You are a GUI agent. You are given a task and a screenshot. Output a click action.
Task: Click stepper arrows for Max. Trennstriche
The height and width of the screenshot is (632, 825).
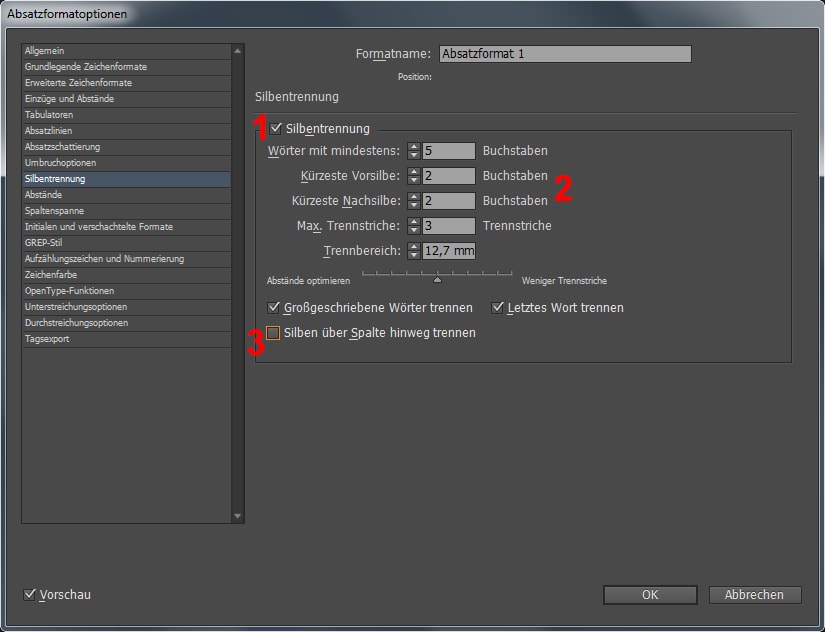[414, 226]
